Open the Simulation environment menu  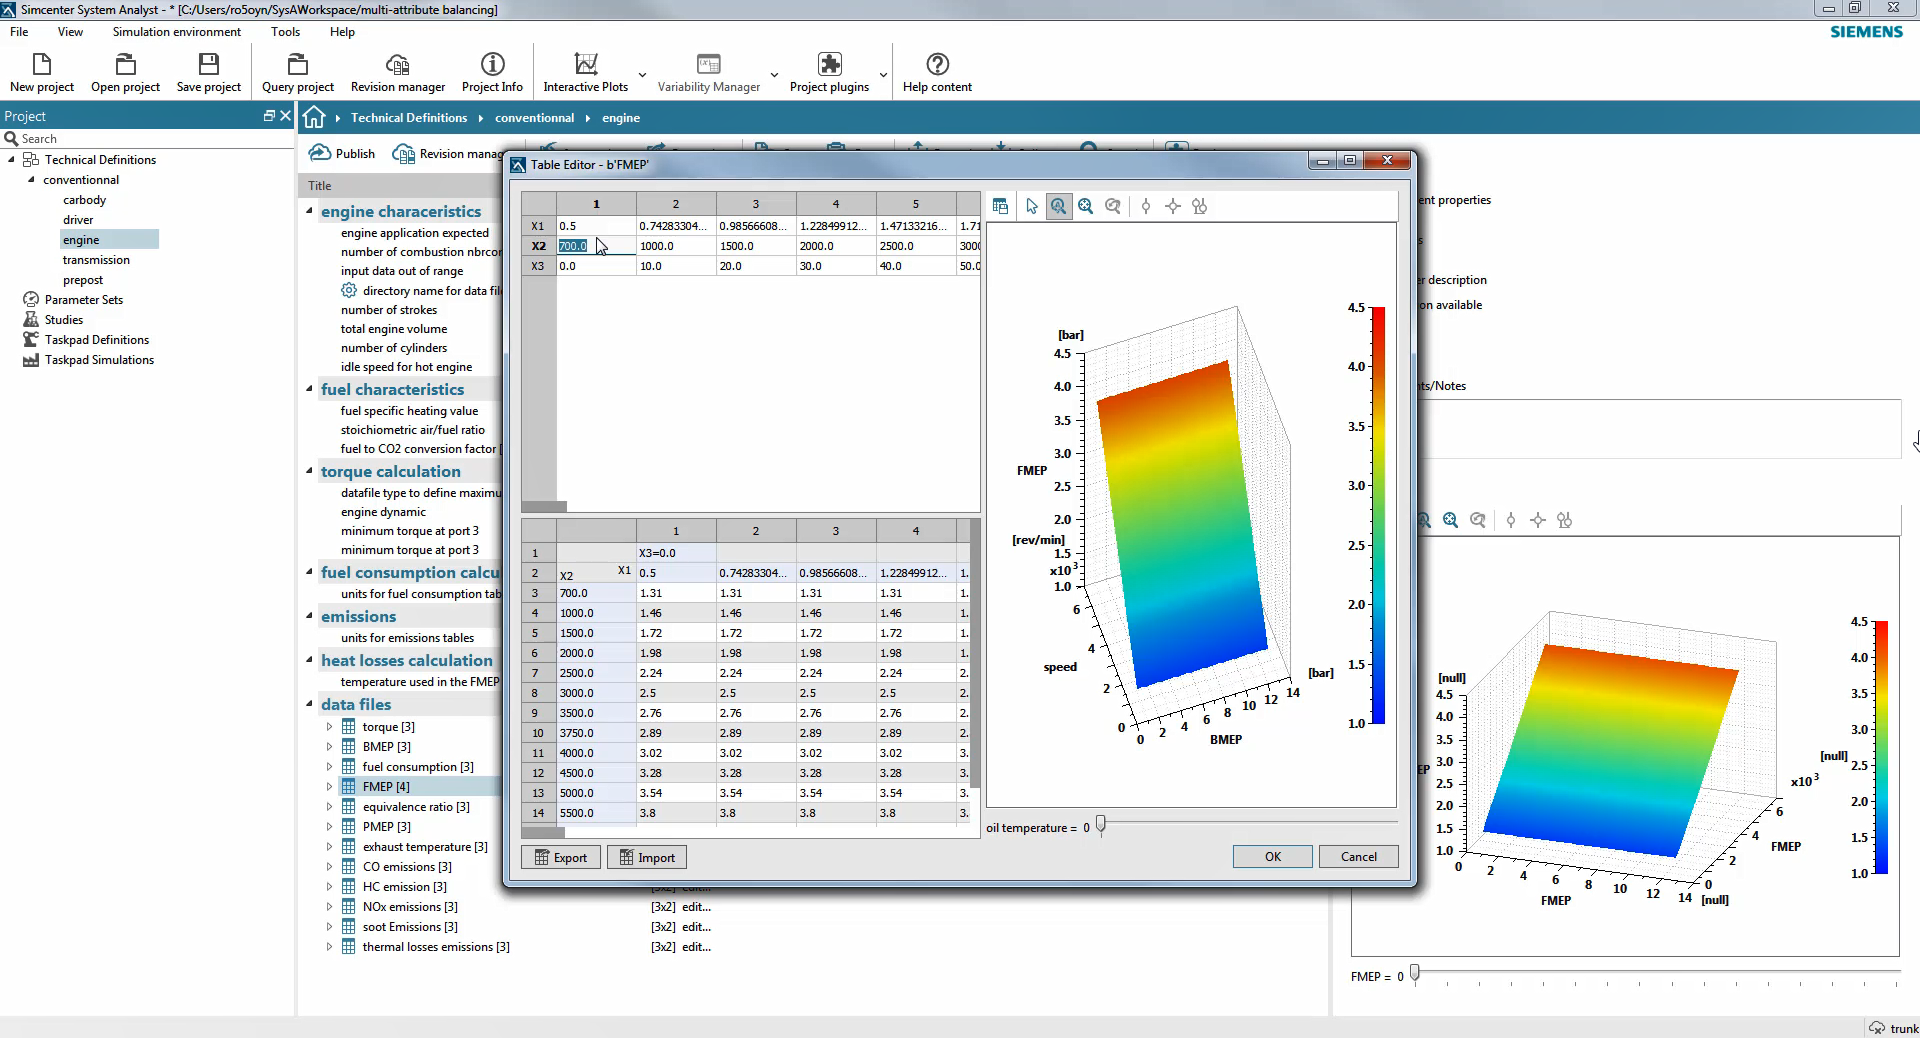point(176,31)
